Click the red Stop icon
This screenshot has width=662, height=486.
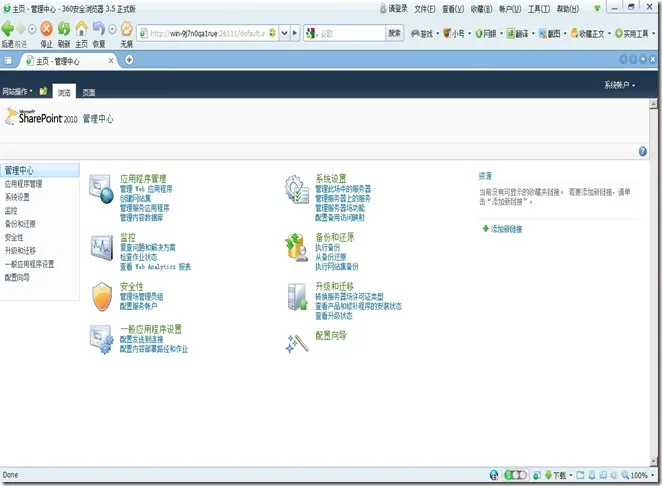46,29
